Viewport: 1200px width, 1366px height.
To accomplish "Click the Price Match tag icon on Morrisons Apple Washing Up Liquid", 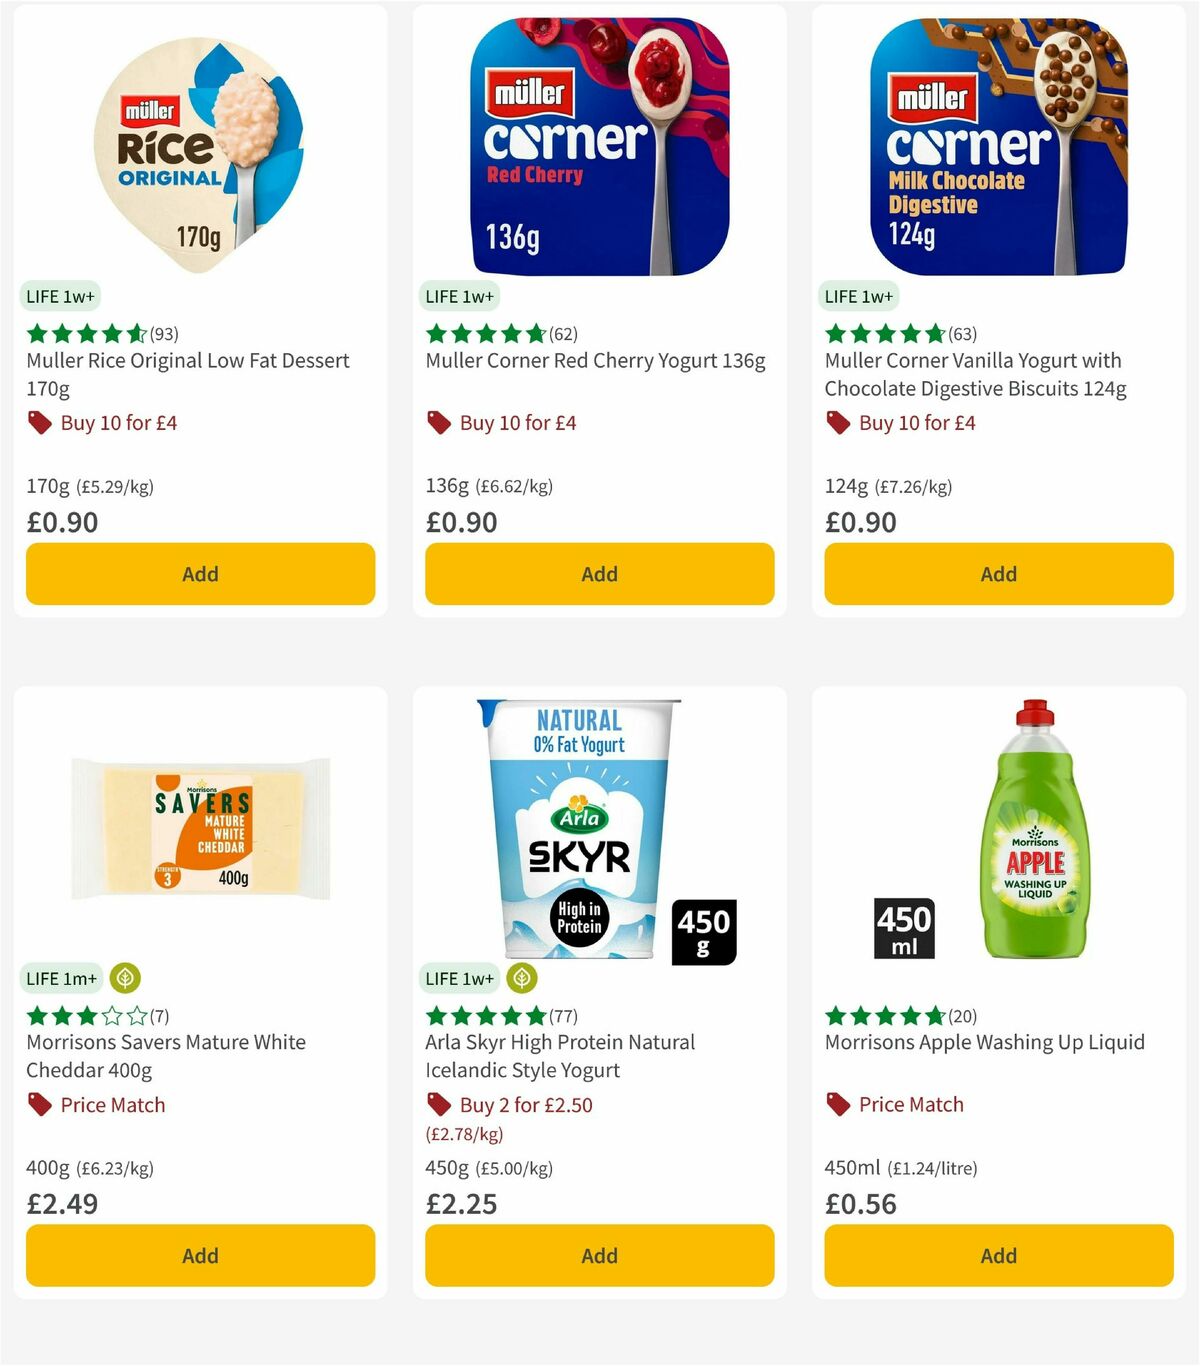I will (838, 1104).
